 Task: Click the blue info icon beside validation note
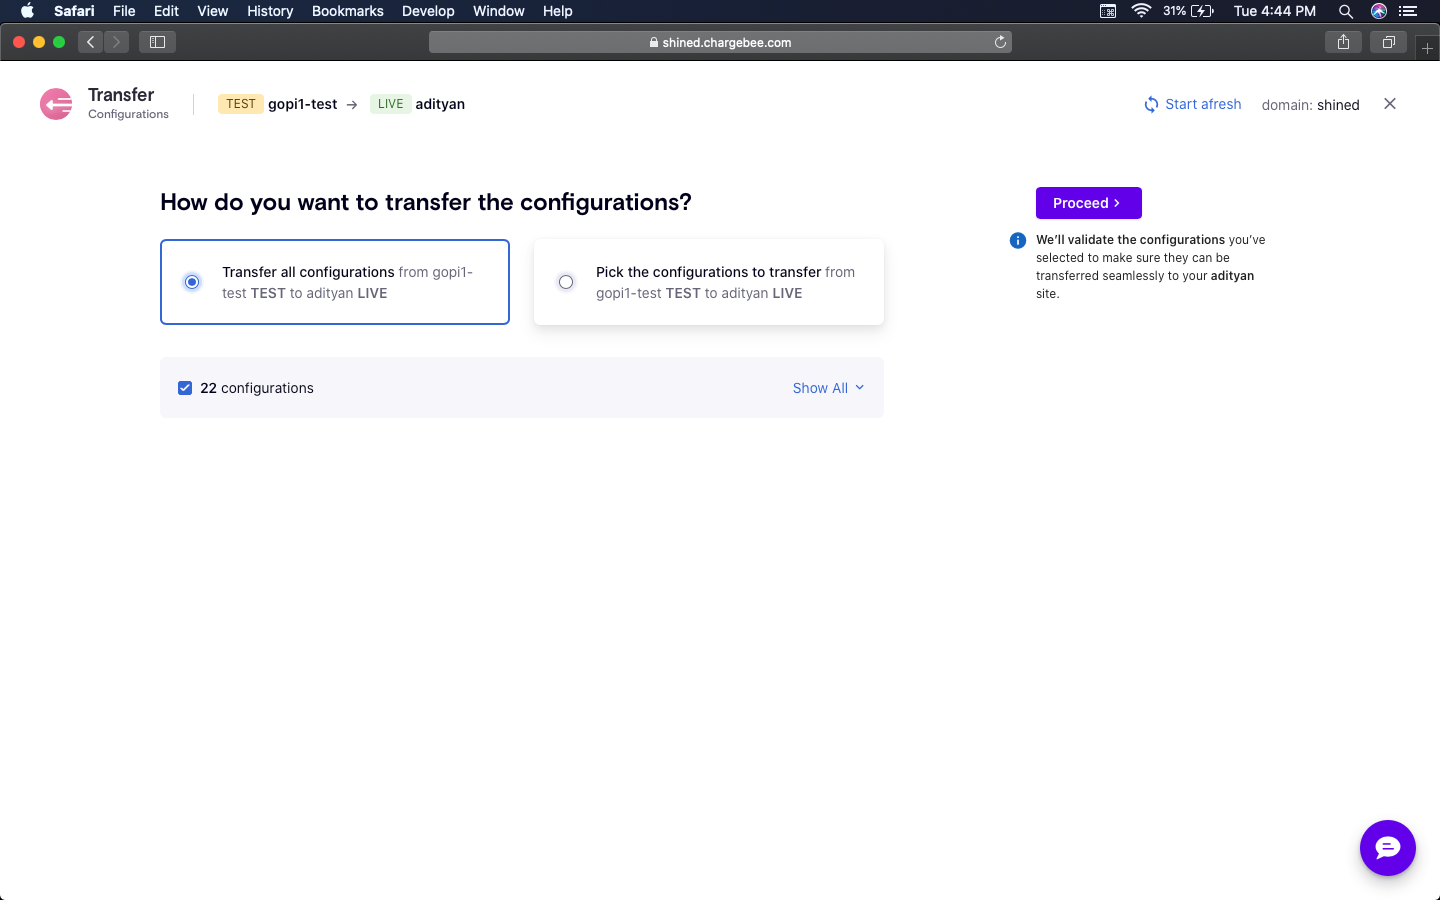tap(1017, 240)
